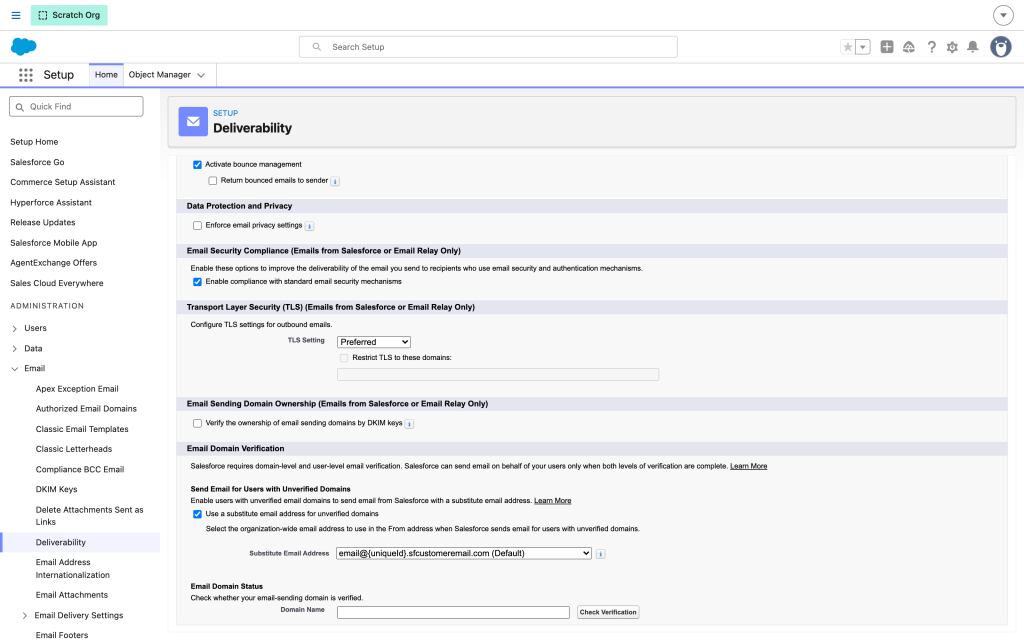The height and width of the screenshot is (640, 1024).
Task: Expand Email Delivery Settings node
Action: [x=25, y=616]
